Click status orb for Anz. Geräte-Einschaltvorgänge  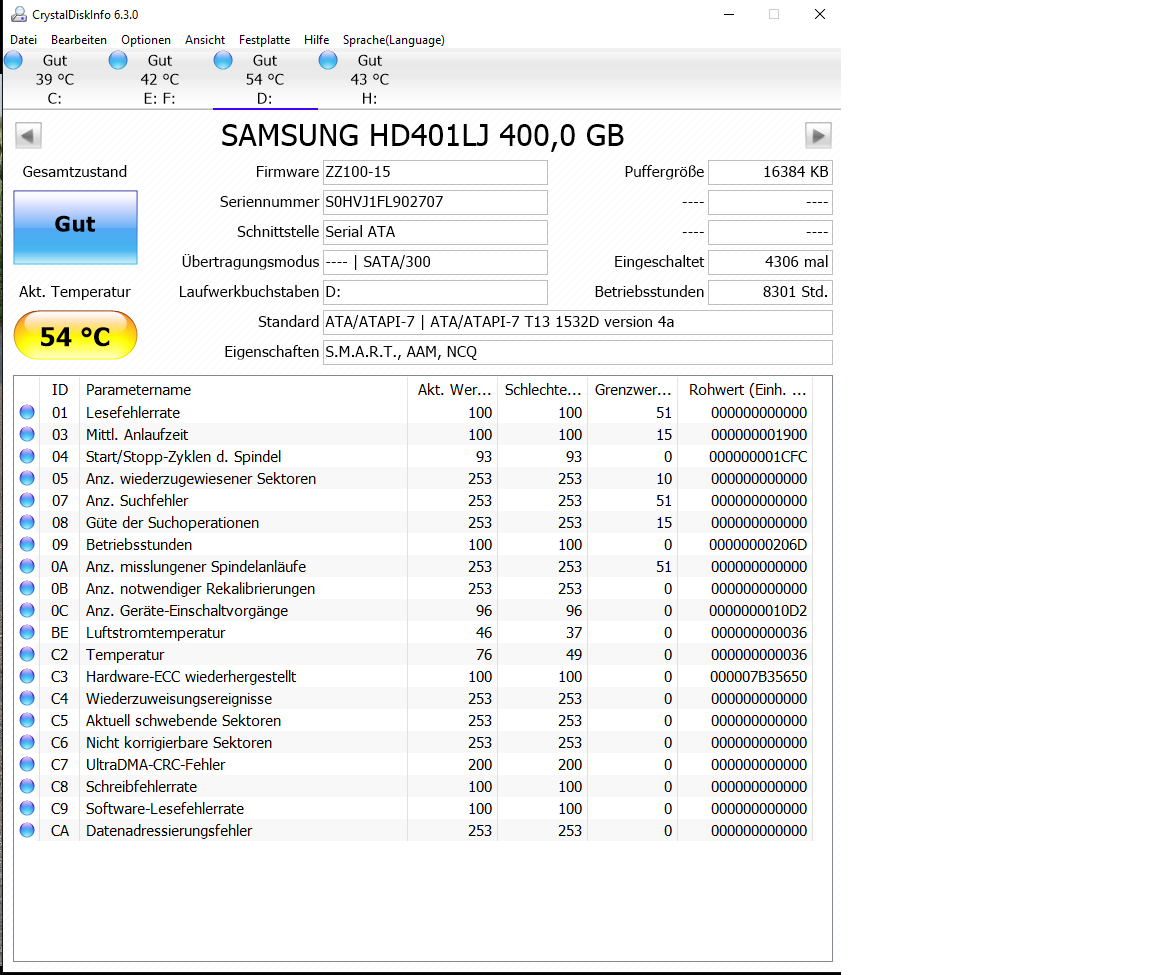[27, 610]
